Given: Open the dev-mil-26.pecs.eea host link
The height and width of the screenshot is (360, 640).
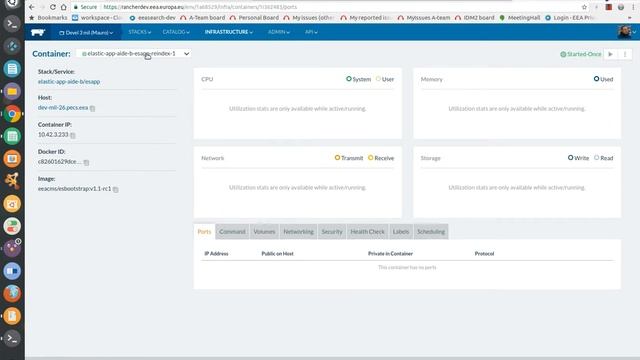Looking at the screenshot, I should click(x=63, y=108).
